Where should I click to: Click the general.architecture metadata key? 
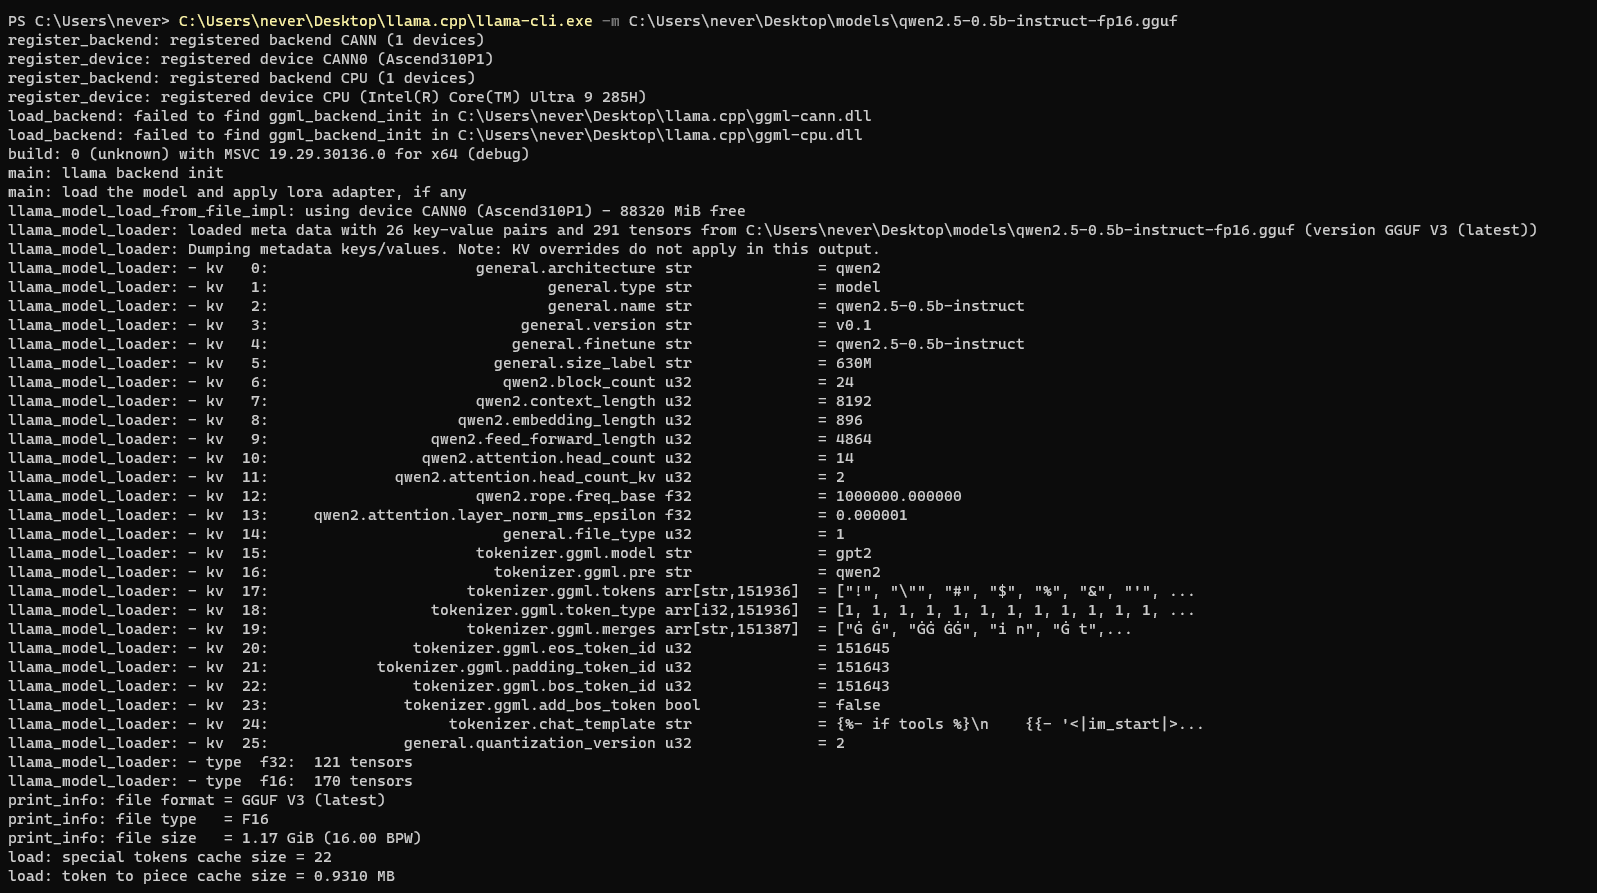click(565, 268)
